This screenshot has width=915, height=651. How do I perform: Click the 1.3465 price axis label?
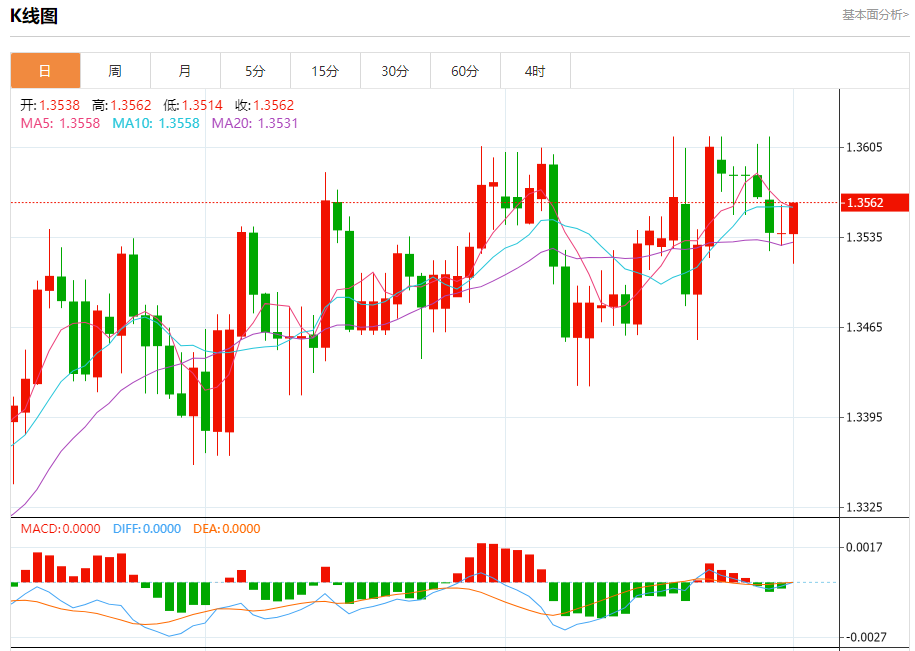[x=865, y=327]
